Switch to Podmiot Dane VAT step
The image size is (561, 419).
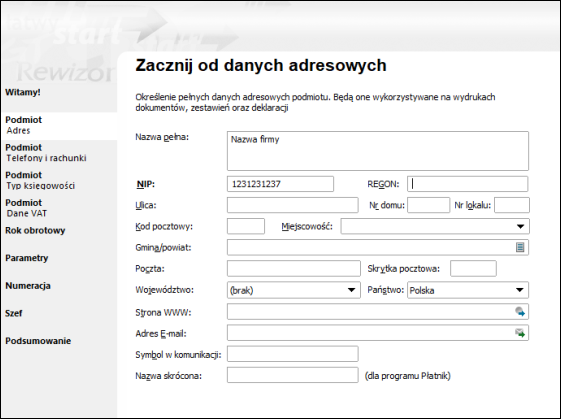tap(26, 208)
